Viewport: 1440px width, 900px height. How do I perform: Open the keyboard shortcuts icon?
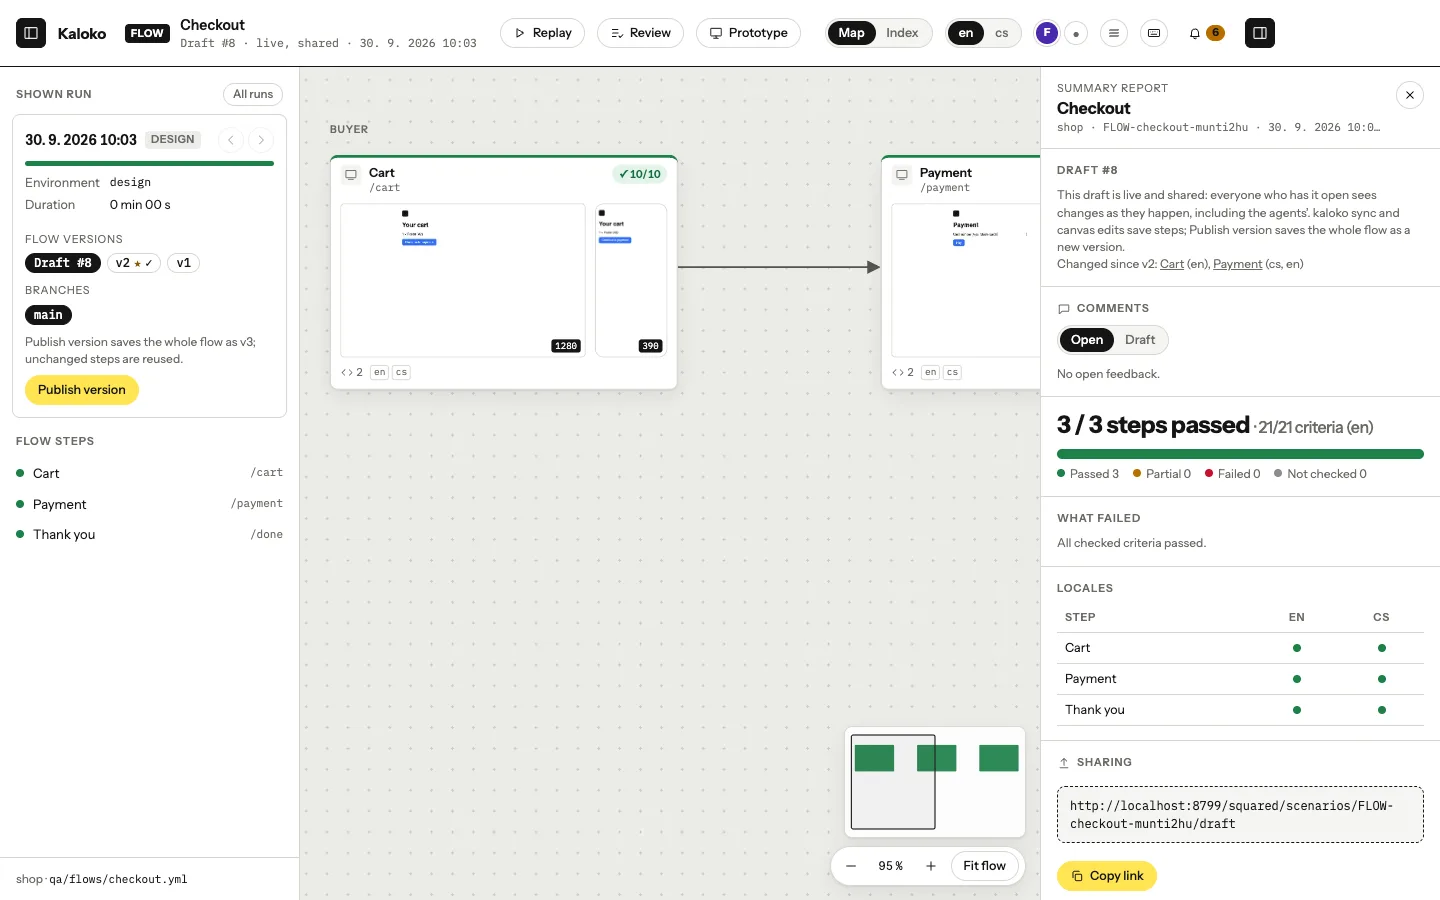tap(1154, 33)
